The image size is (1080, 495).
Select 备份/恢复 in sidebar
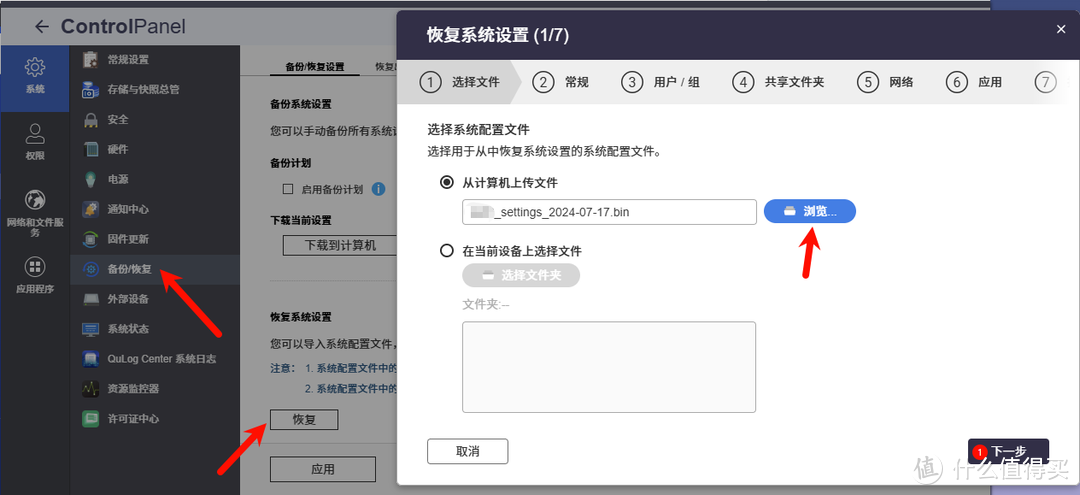pyautogui.click(x=155, y=269)
